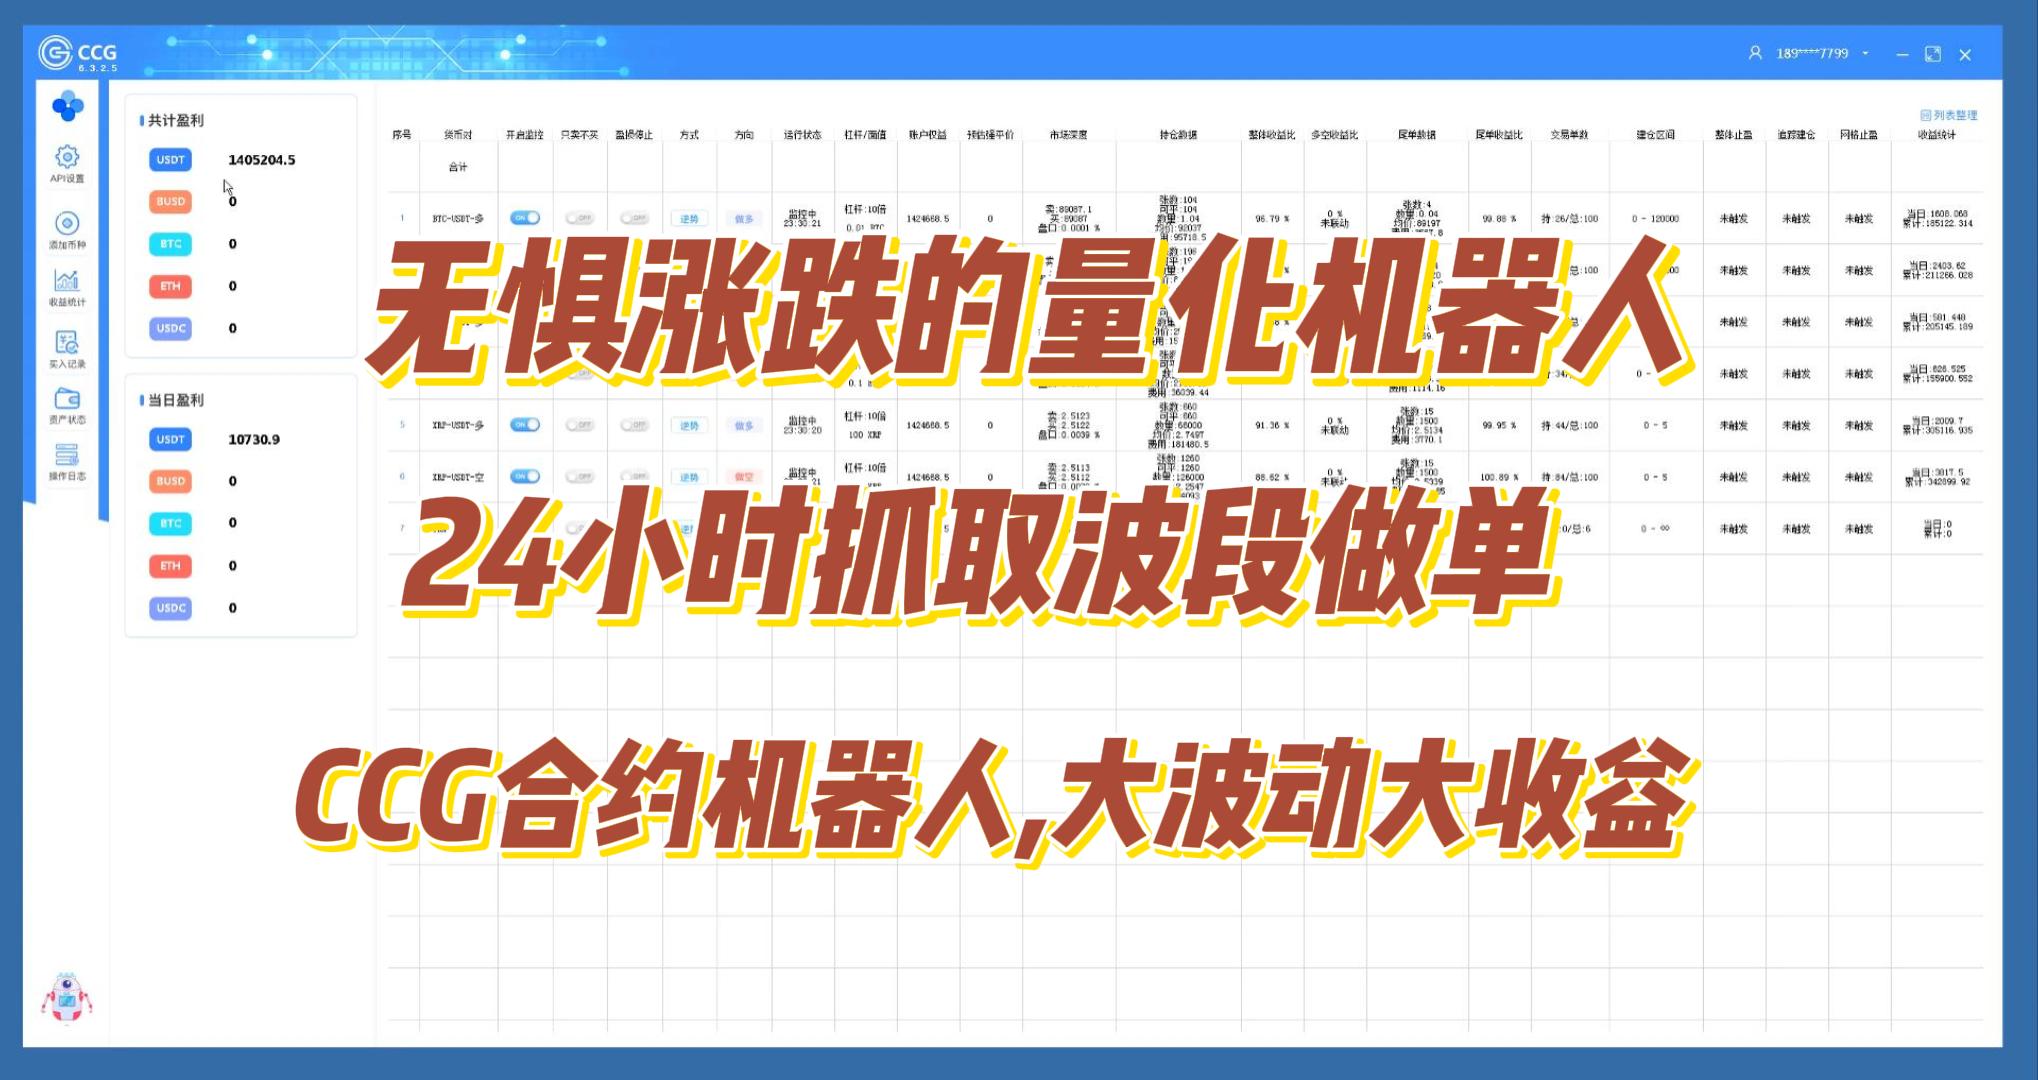Click the 0 - 120000 range cell
This screenshot has height=1080, width=2038.
[x=1655, y=218]
